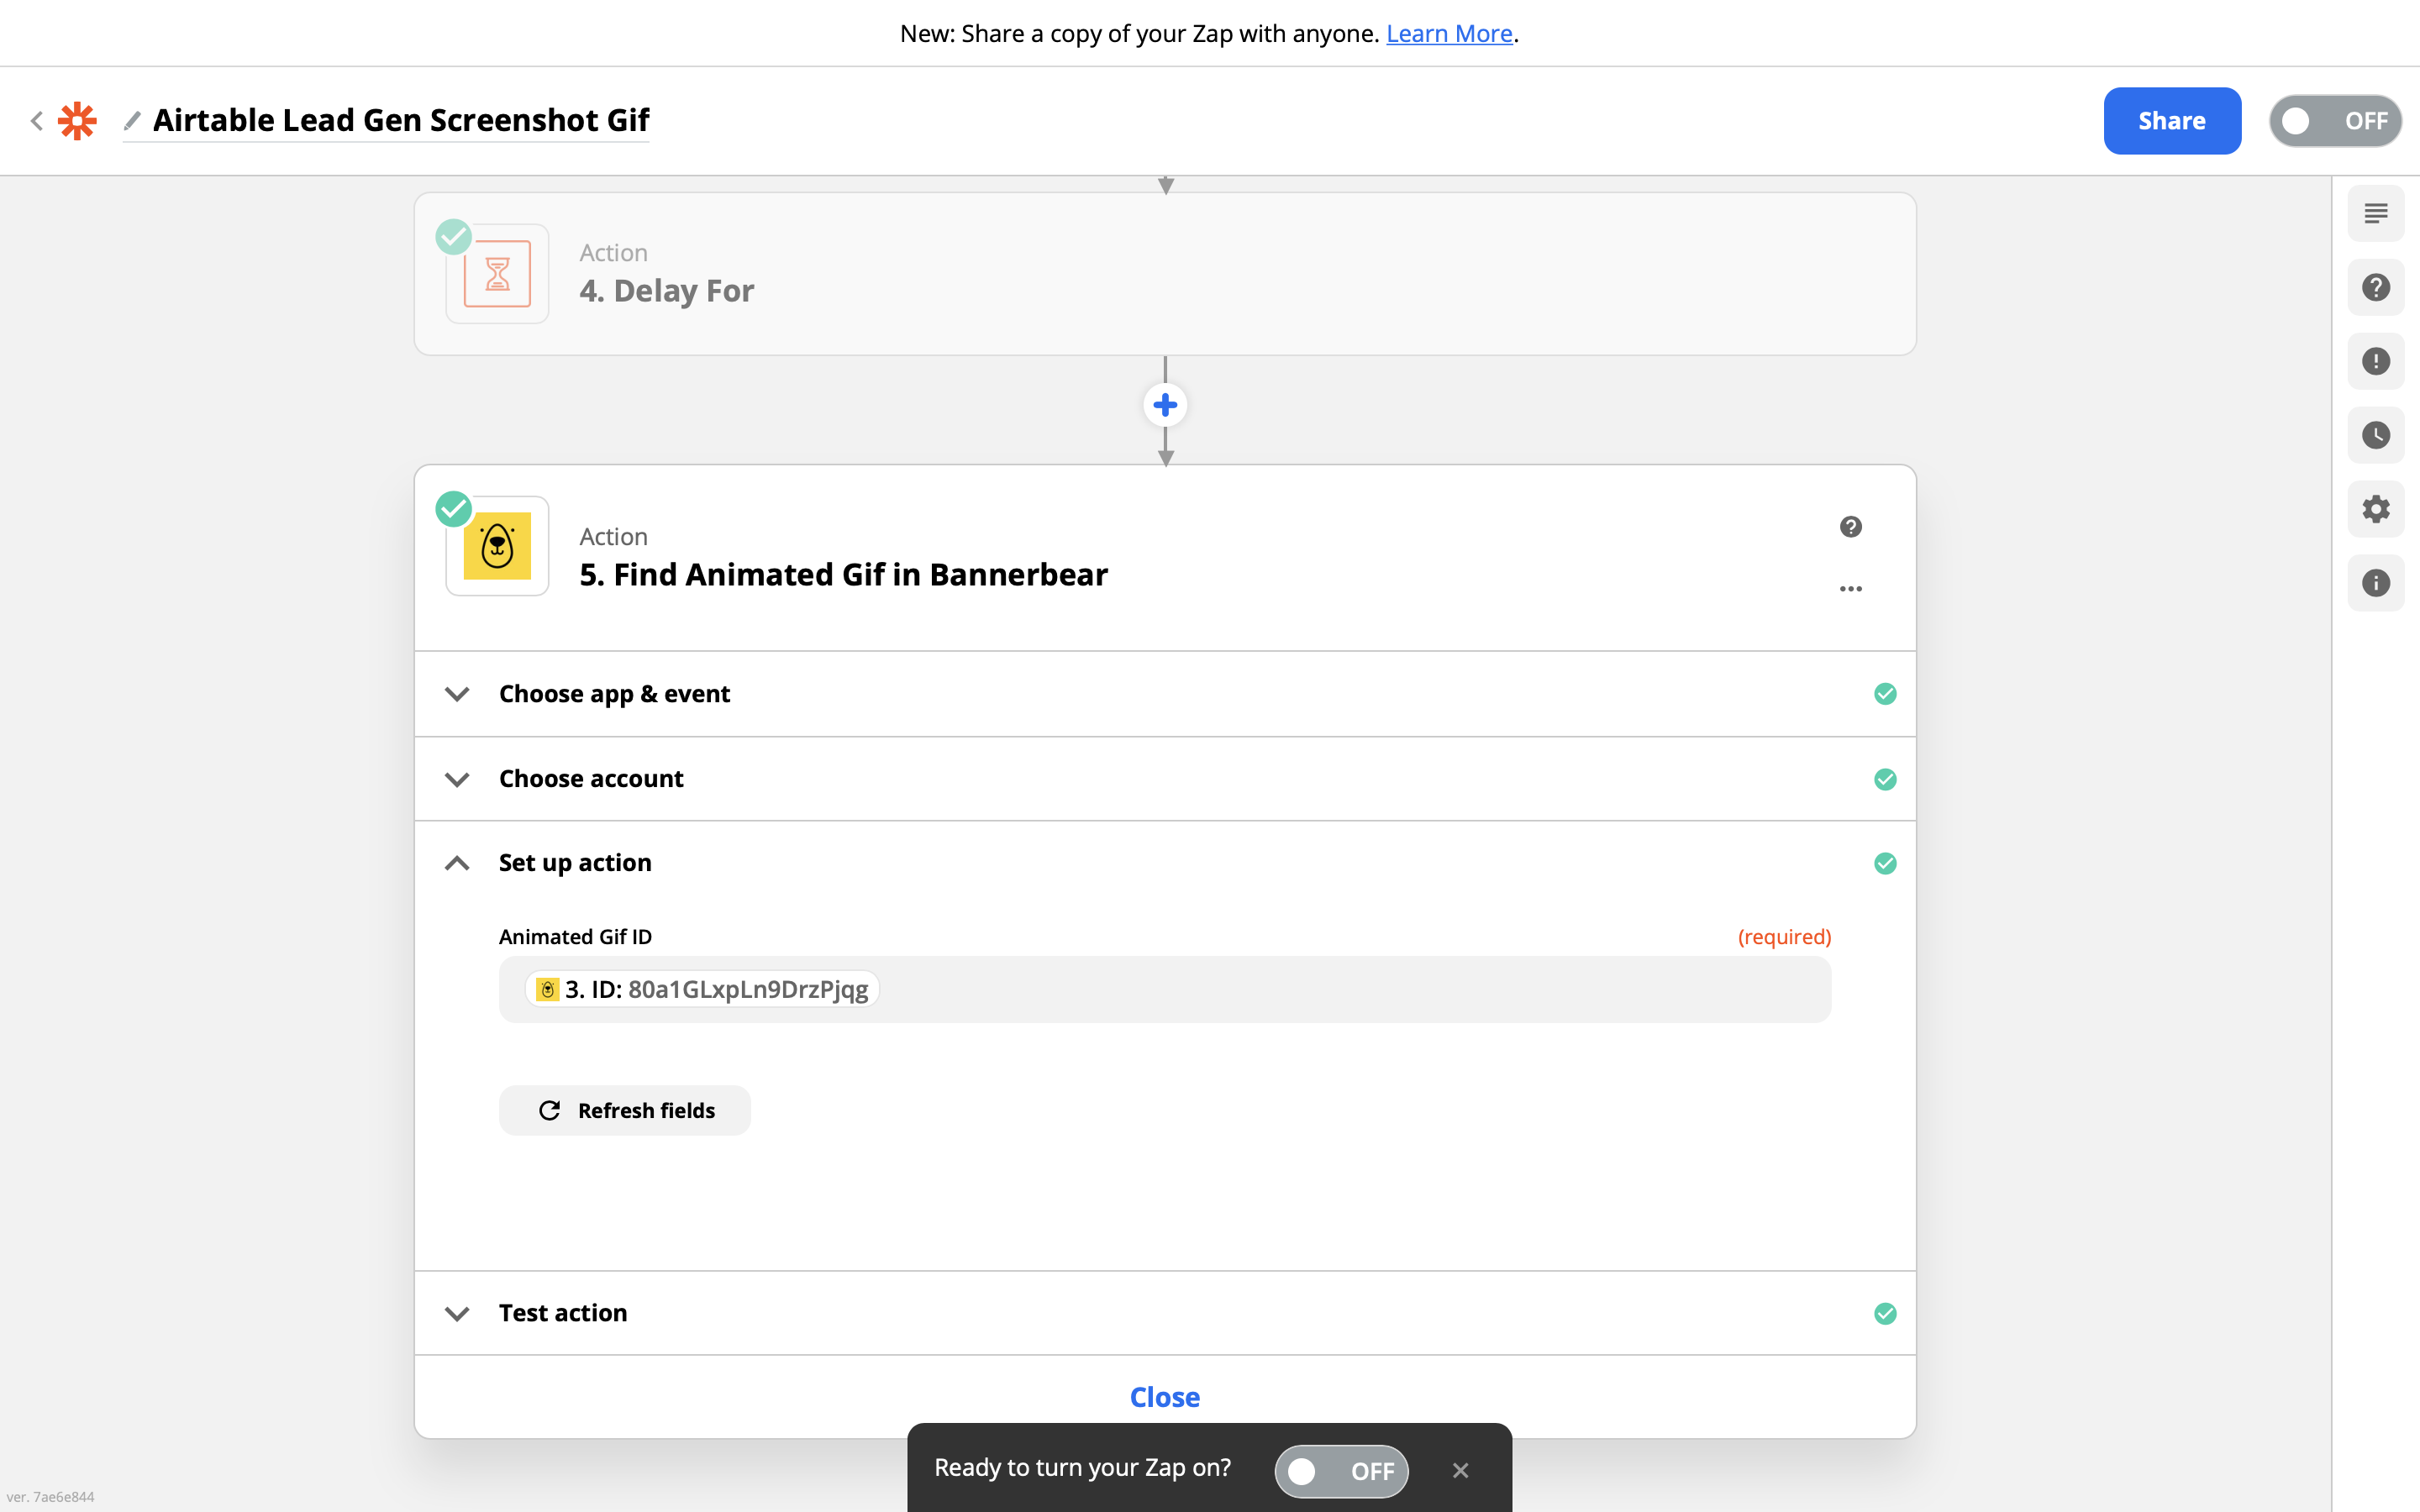
Task: Open the settings gear sidebar icon
Action: [2375, 509]
